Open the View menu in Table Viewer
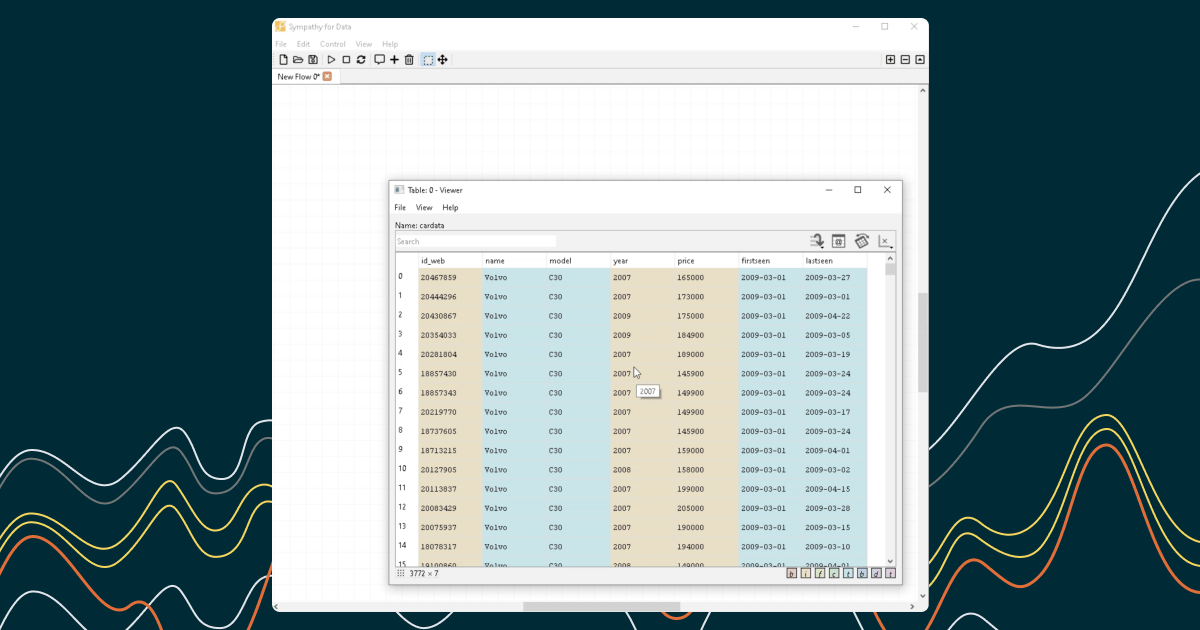 click(424, 208)
